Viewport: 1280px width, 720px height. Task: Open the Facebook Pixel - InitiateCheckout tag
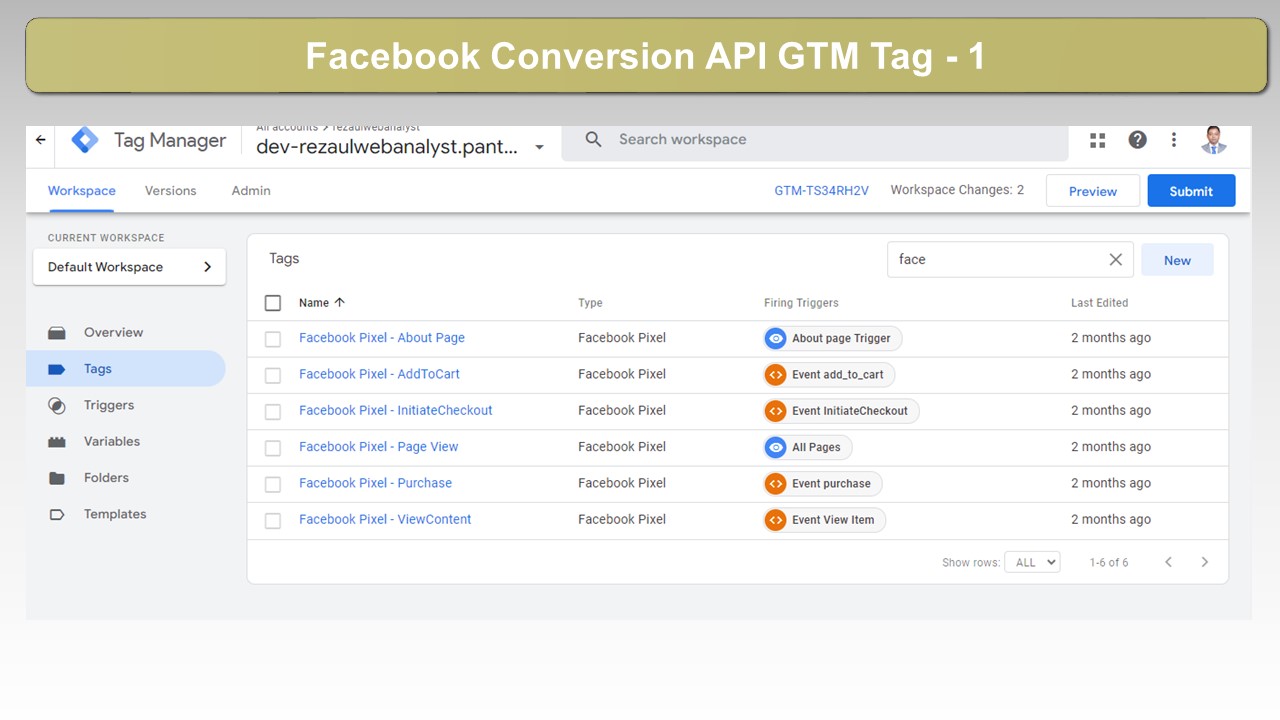point(396,411)
